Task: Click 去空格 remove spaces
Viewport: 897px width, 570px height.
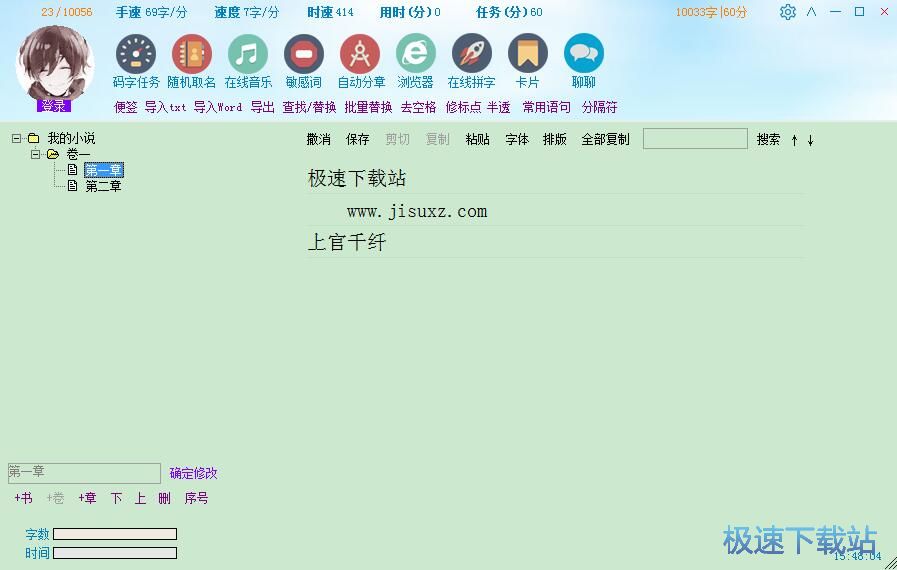Action: [x=418, y=107]
